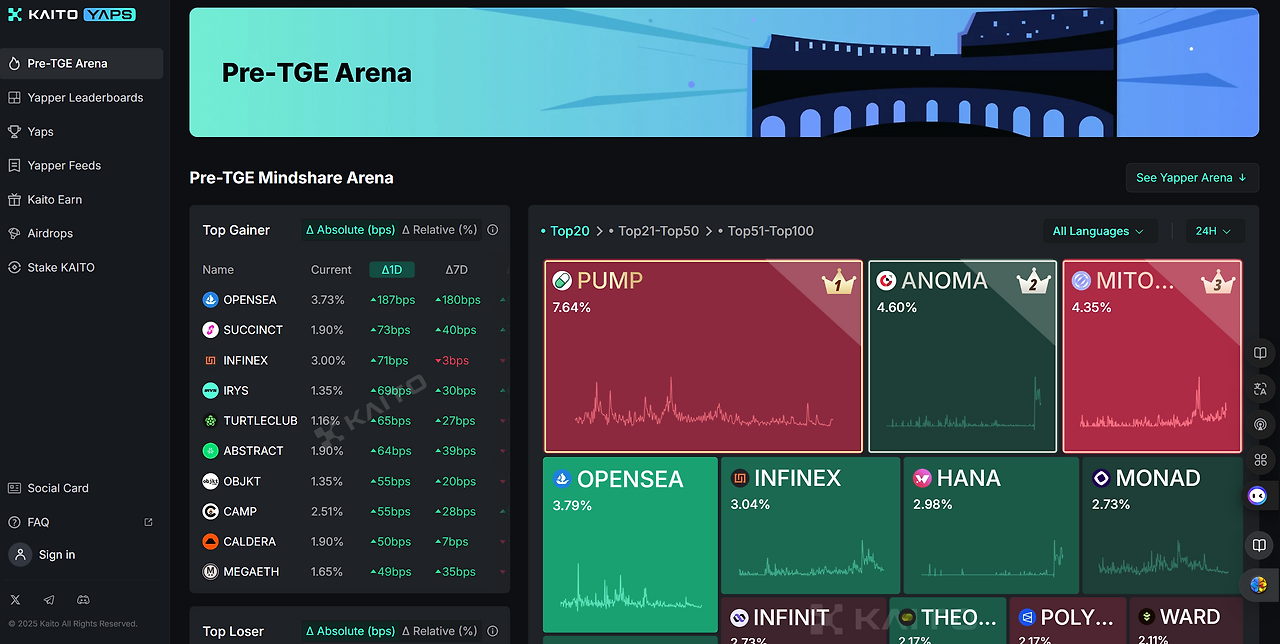Open the Discord icon in sidebar footer

pos(84,600)
